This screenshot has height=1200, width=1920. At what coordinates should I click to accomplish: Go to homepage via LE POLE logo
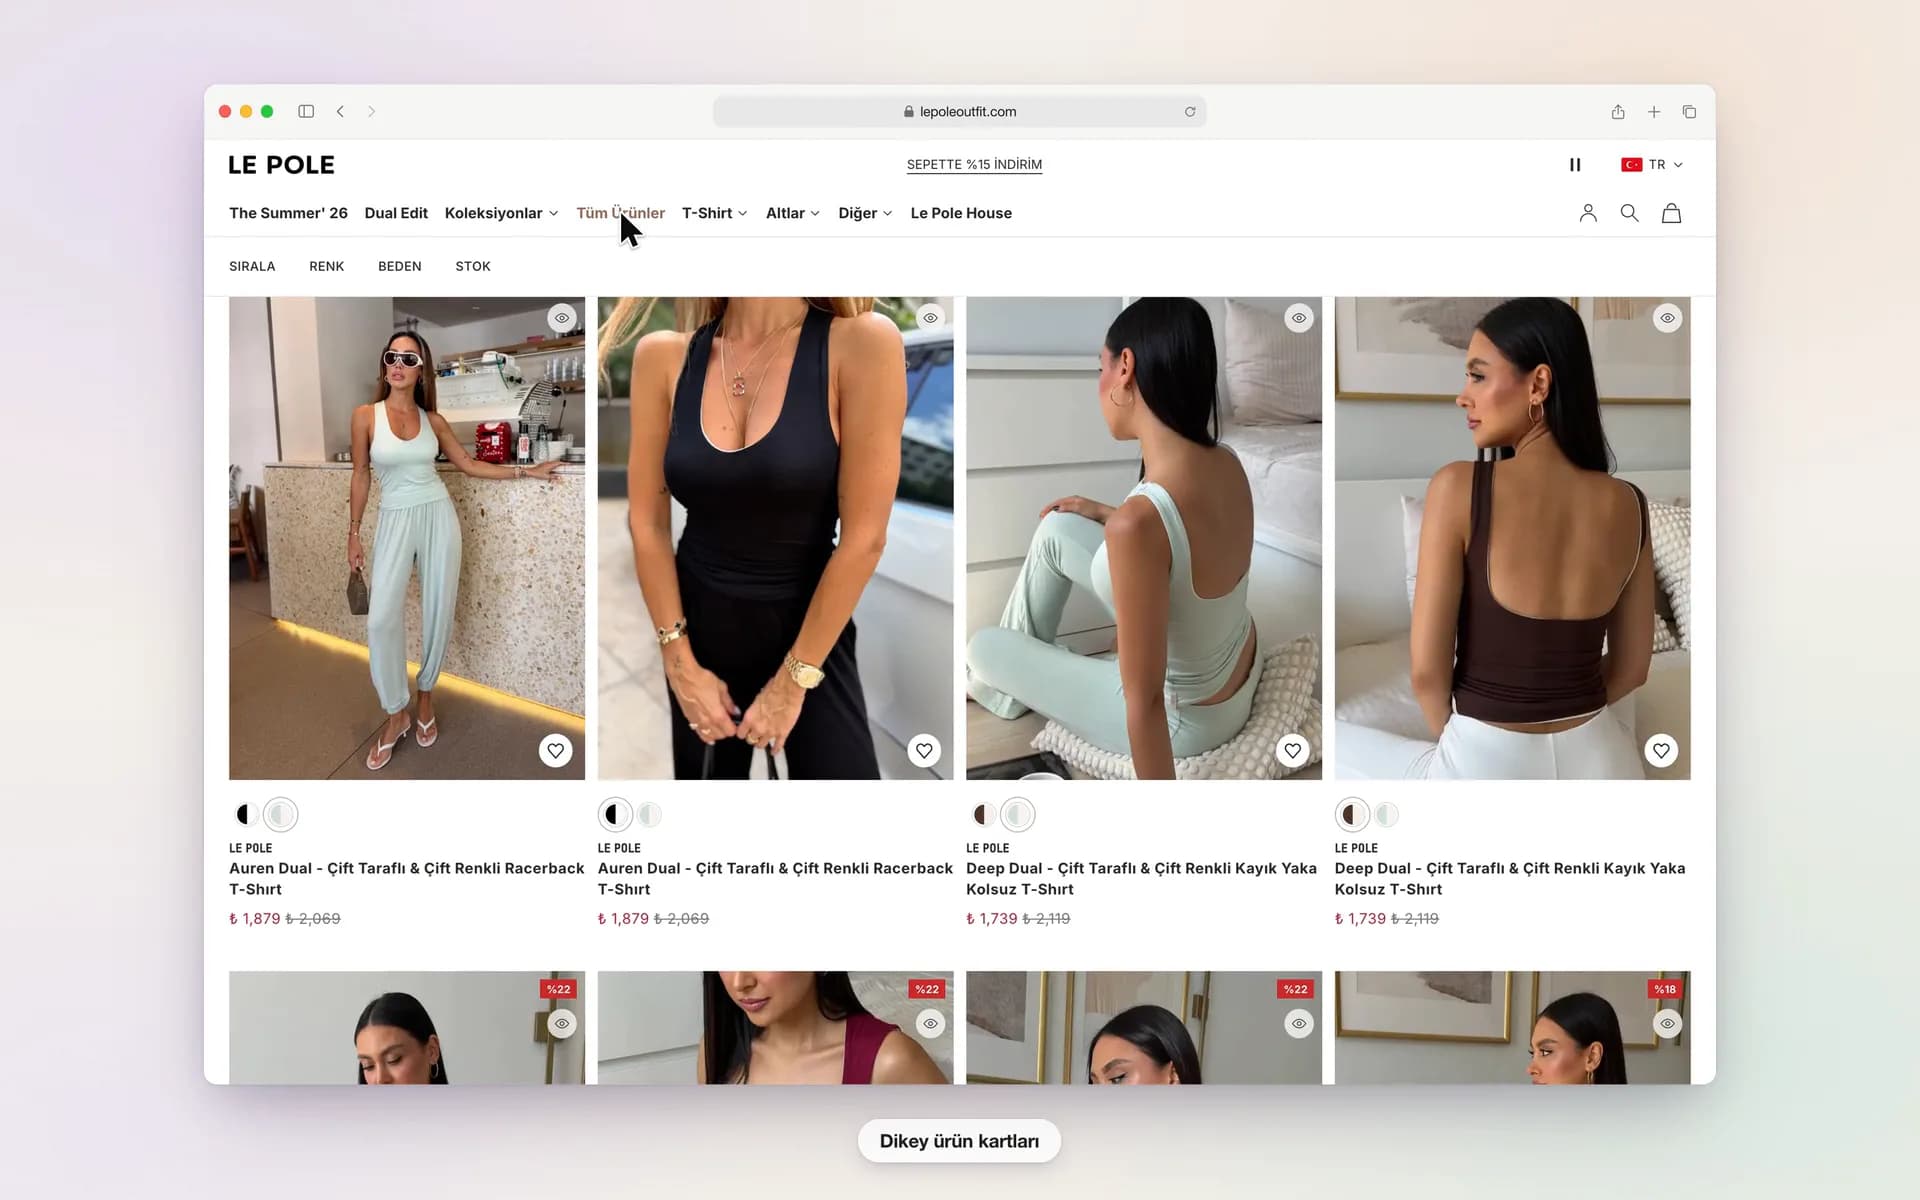pyautogui.click(x=281, y=165)
